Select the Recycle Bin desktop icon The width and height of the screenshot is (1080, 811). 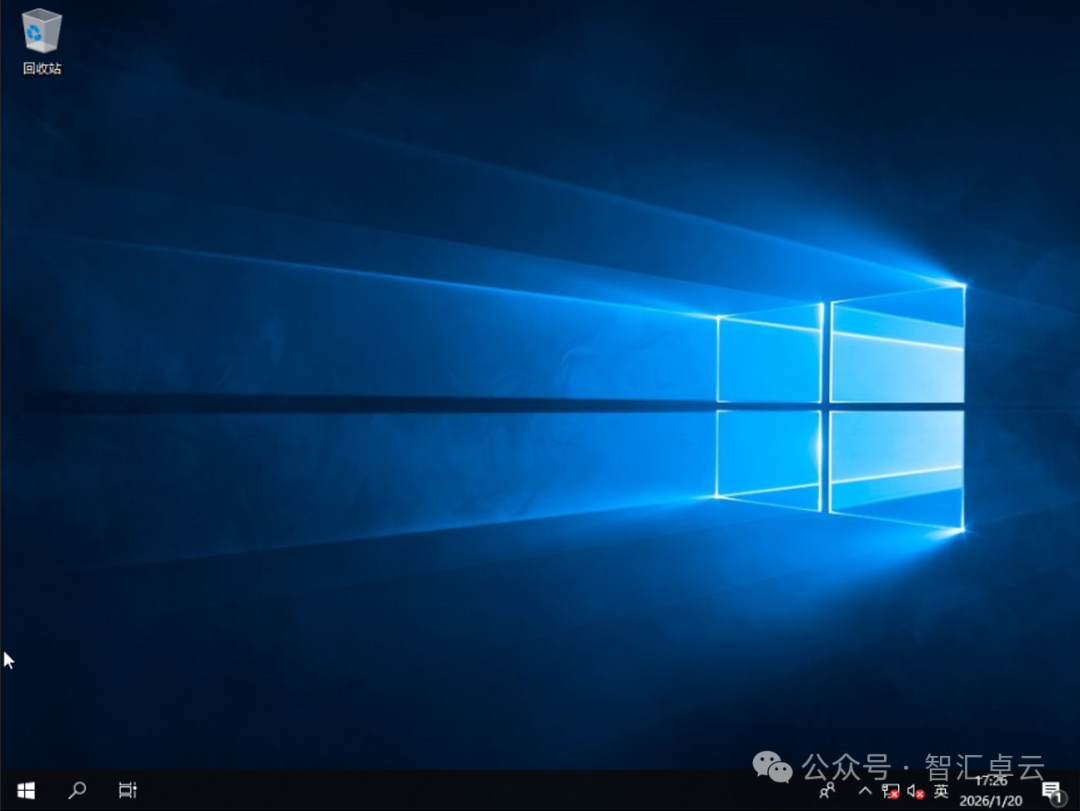pyautogui.click(x=41, y=32)
